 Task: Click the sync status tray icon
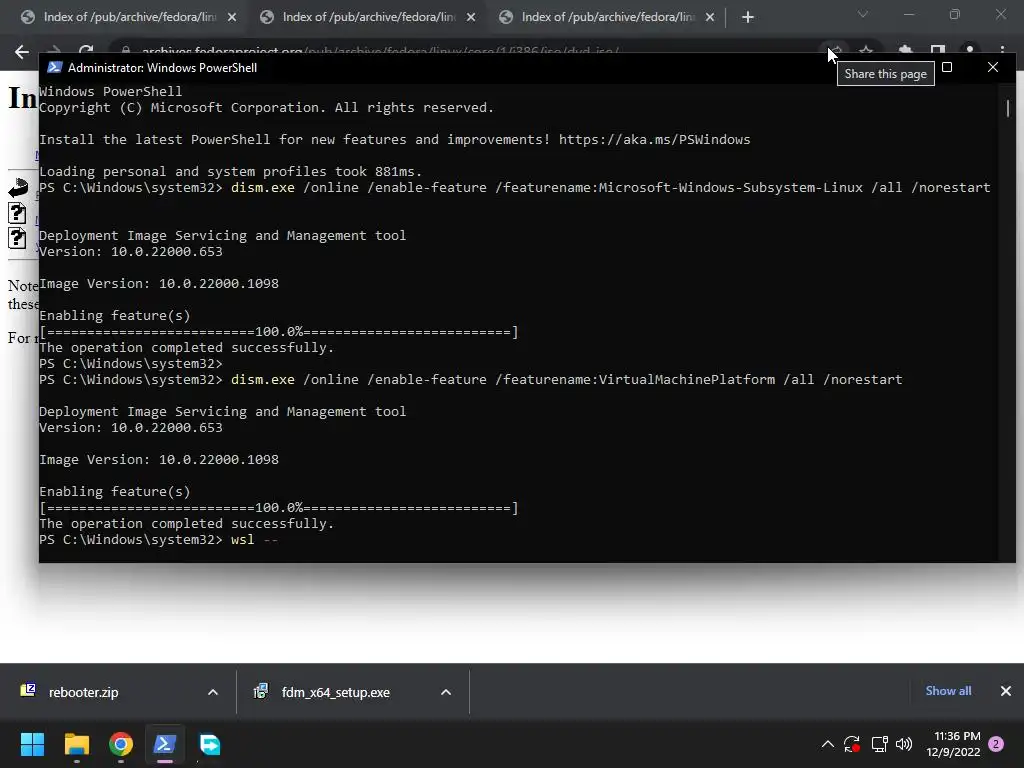pyautogui.click(x=852, y=744)
